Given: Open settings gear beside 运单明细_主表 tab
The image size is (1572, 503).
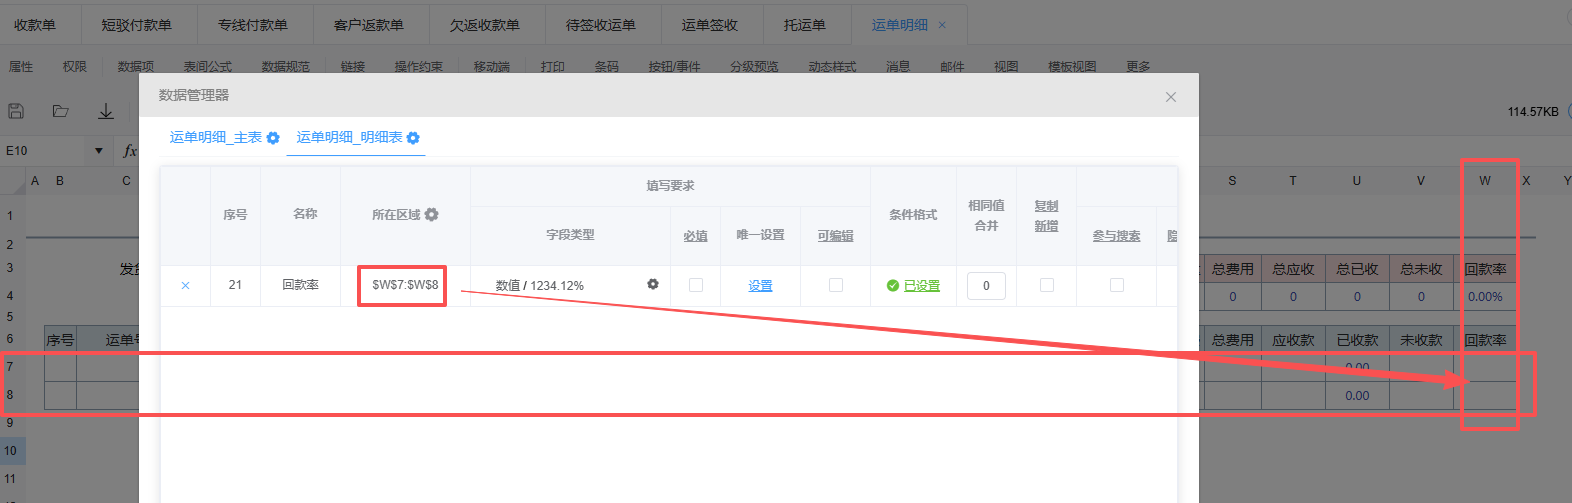Looking at the screenshot, I should point(273,138).
